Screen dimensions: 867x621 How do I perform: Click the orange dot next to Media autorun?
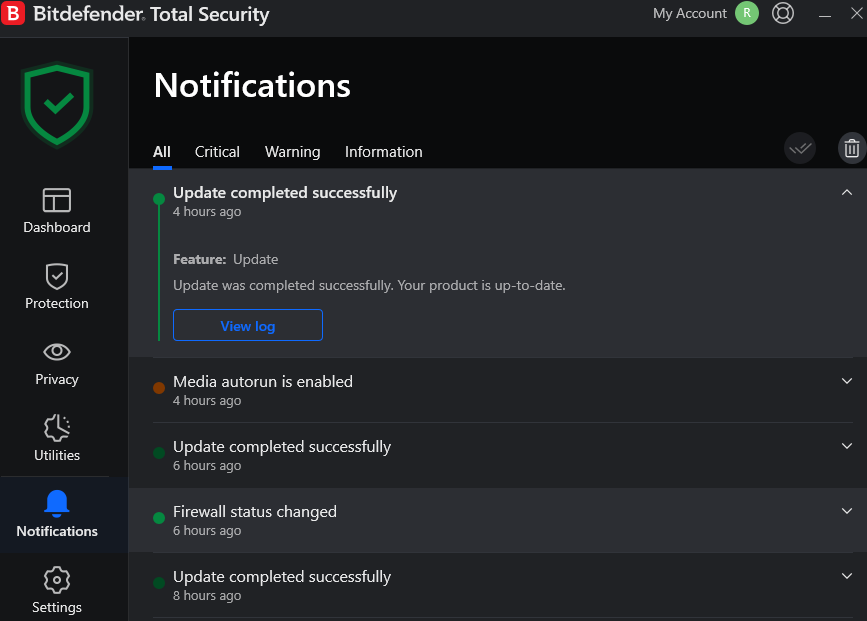[159, 388]
